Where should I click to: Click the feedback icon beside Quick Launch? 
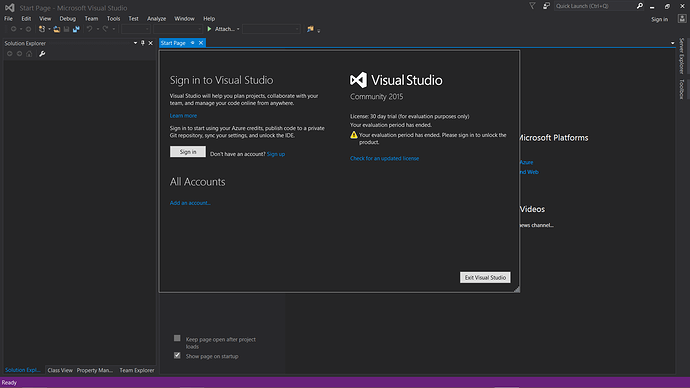[546, 6]
